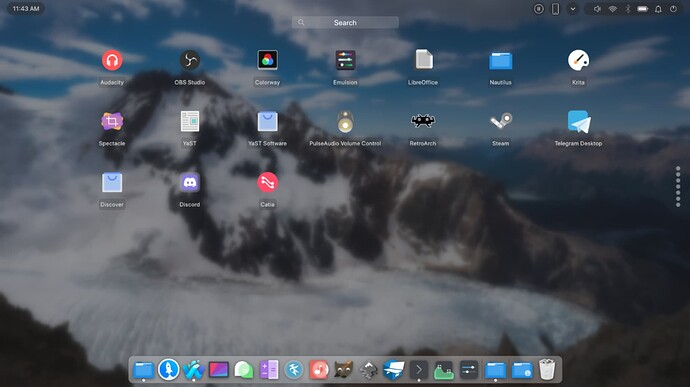This screenshot has width=690, height=387.
Task: Click the Search field at the top
Action: tap(345, 22)
